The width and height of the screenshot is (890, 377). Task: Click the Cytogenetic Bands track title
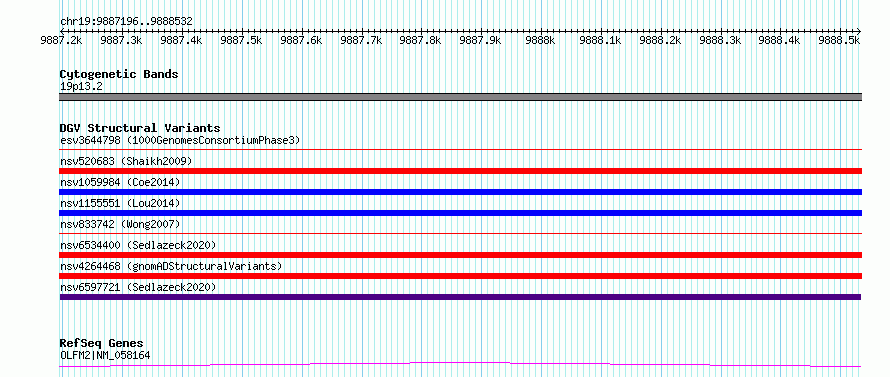coord(119,74)
